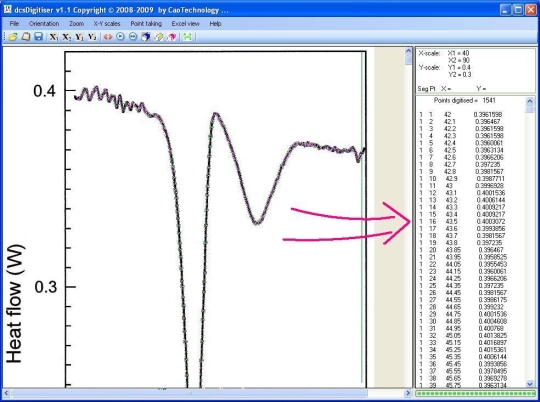This screenshot has height=402, width=540.
Task: Select row 1 with X 42
Action: click(461, 114)
